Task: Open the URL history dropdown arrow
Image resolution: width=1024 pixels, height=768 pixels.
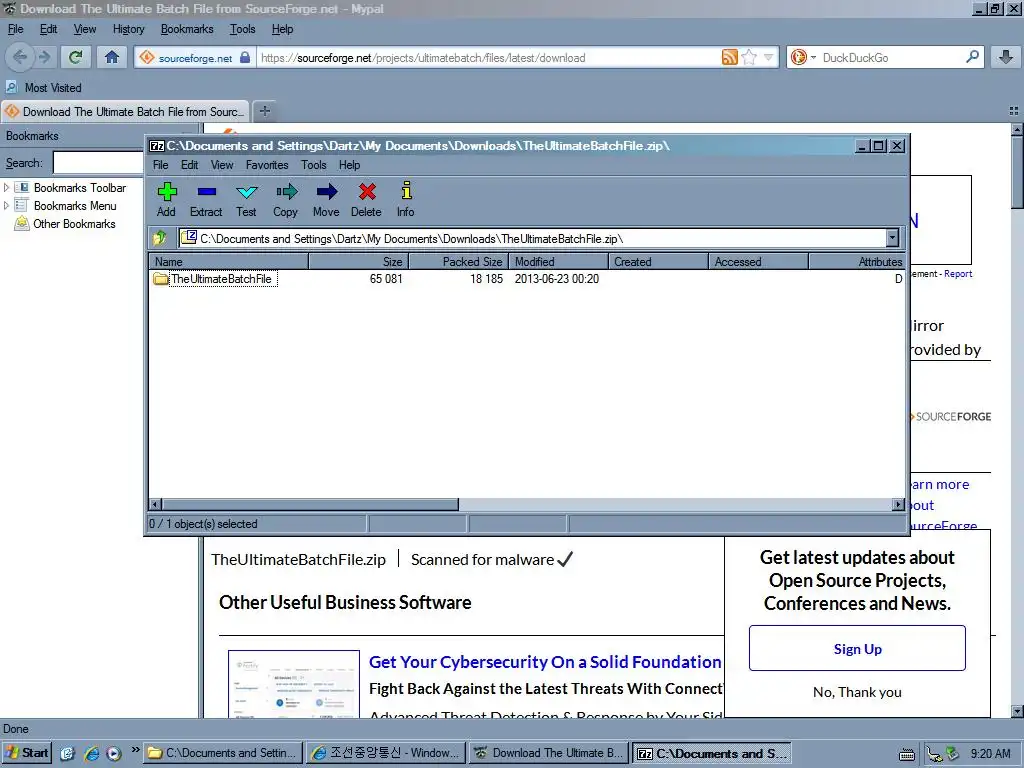Action: [769, 57]
